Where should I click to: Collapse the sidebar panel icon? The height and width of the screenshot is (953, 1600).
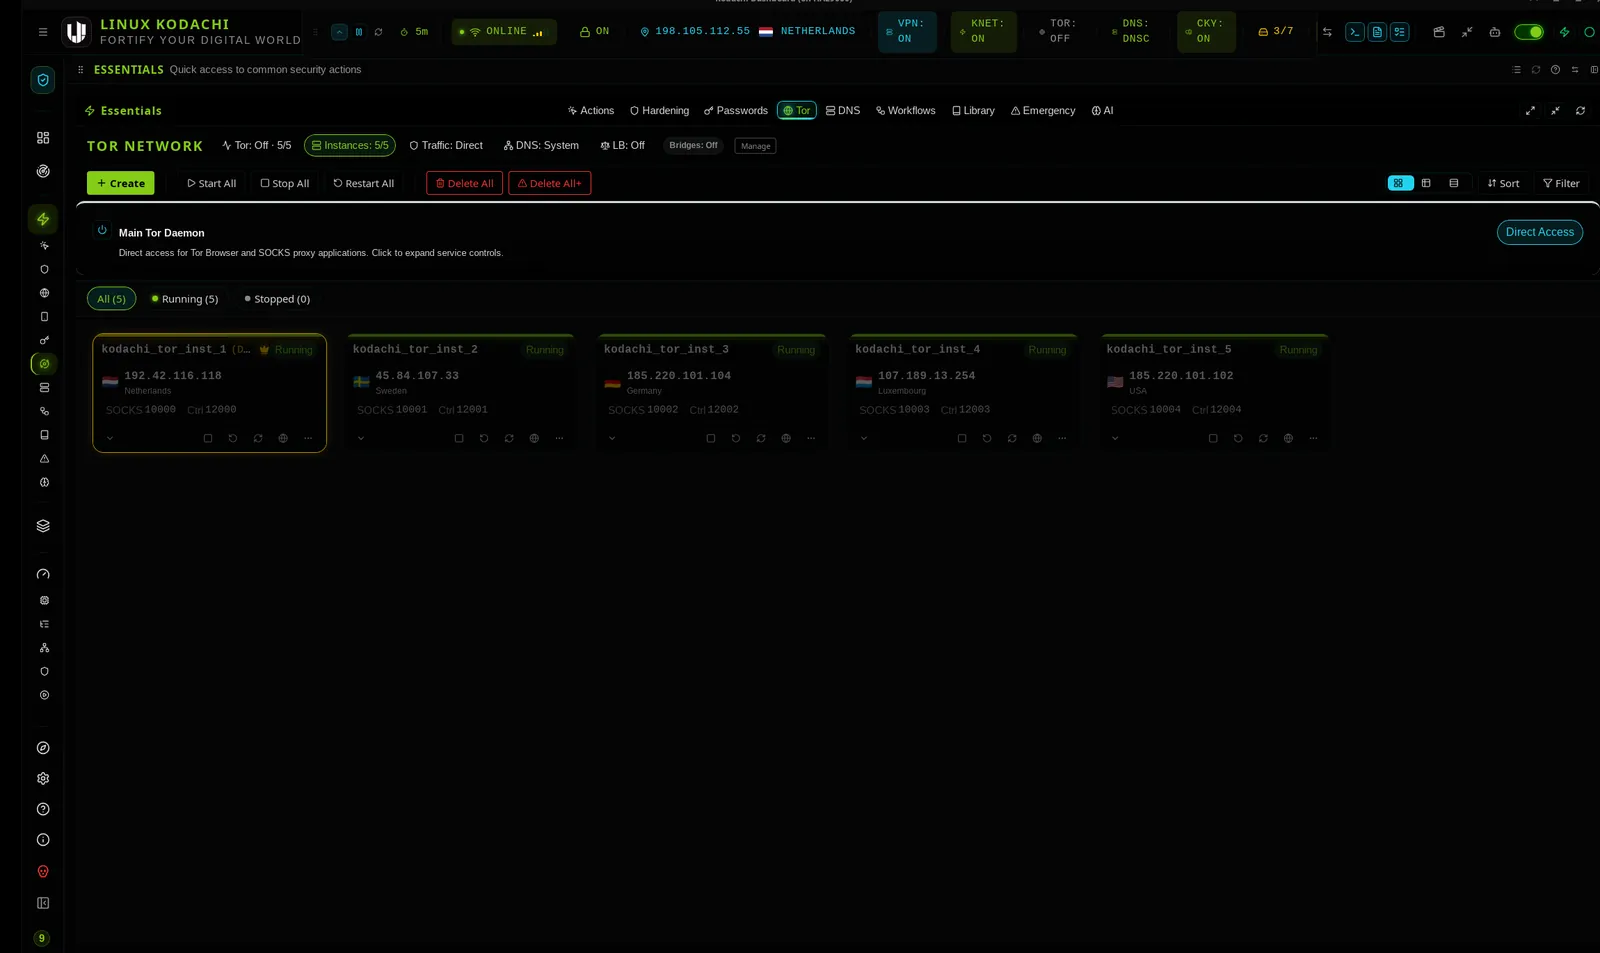tap(43, 904)
